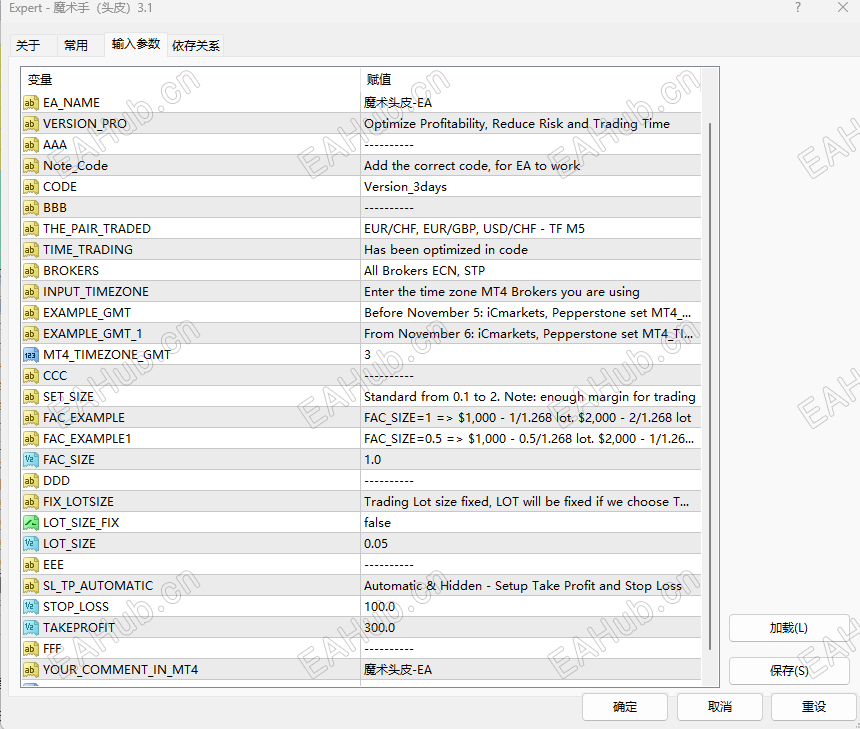
Task: Open the 依存关系 tab
Action: click(x=196, y=46)
